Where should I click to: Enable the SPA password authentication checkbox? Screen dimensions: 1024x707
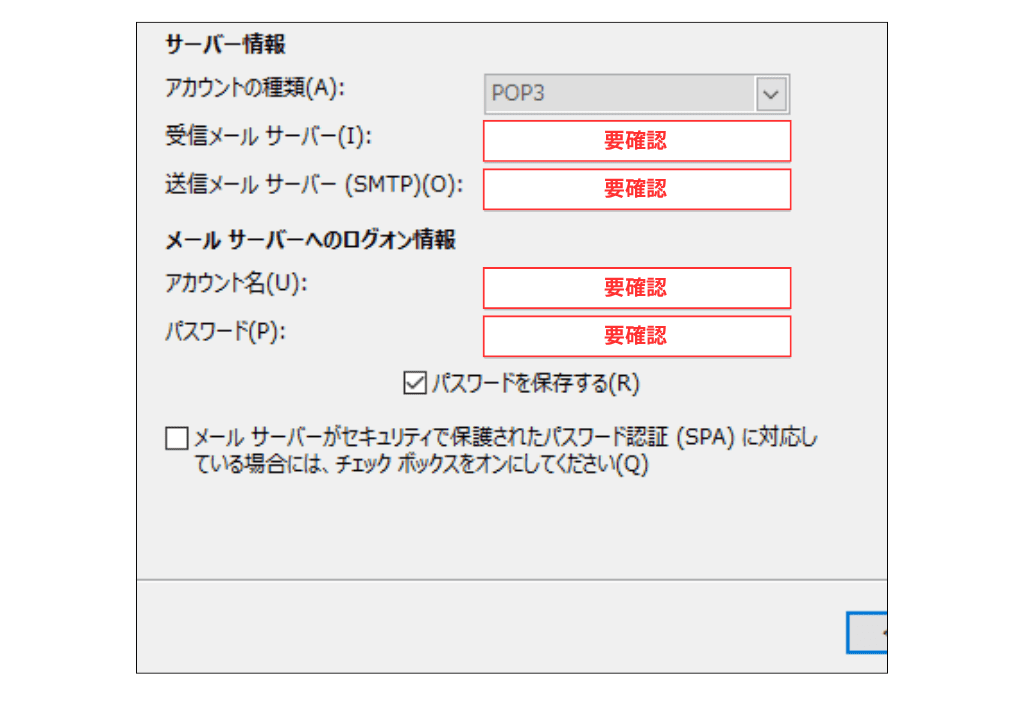[x=177, y=438]
